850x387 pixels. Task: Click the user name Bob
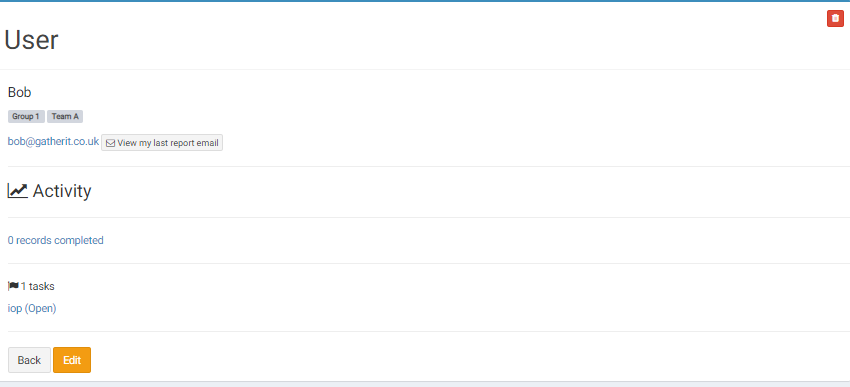click(20, 93)
